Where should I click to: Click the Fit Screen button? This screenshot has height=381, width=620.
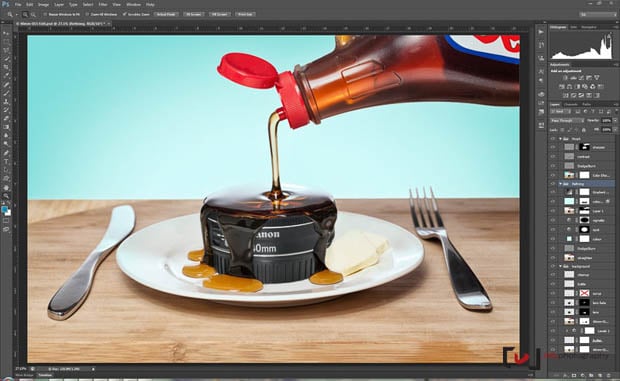(x=193, y=14)
